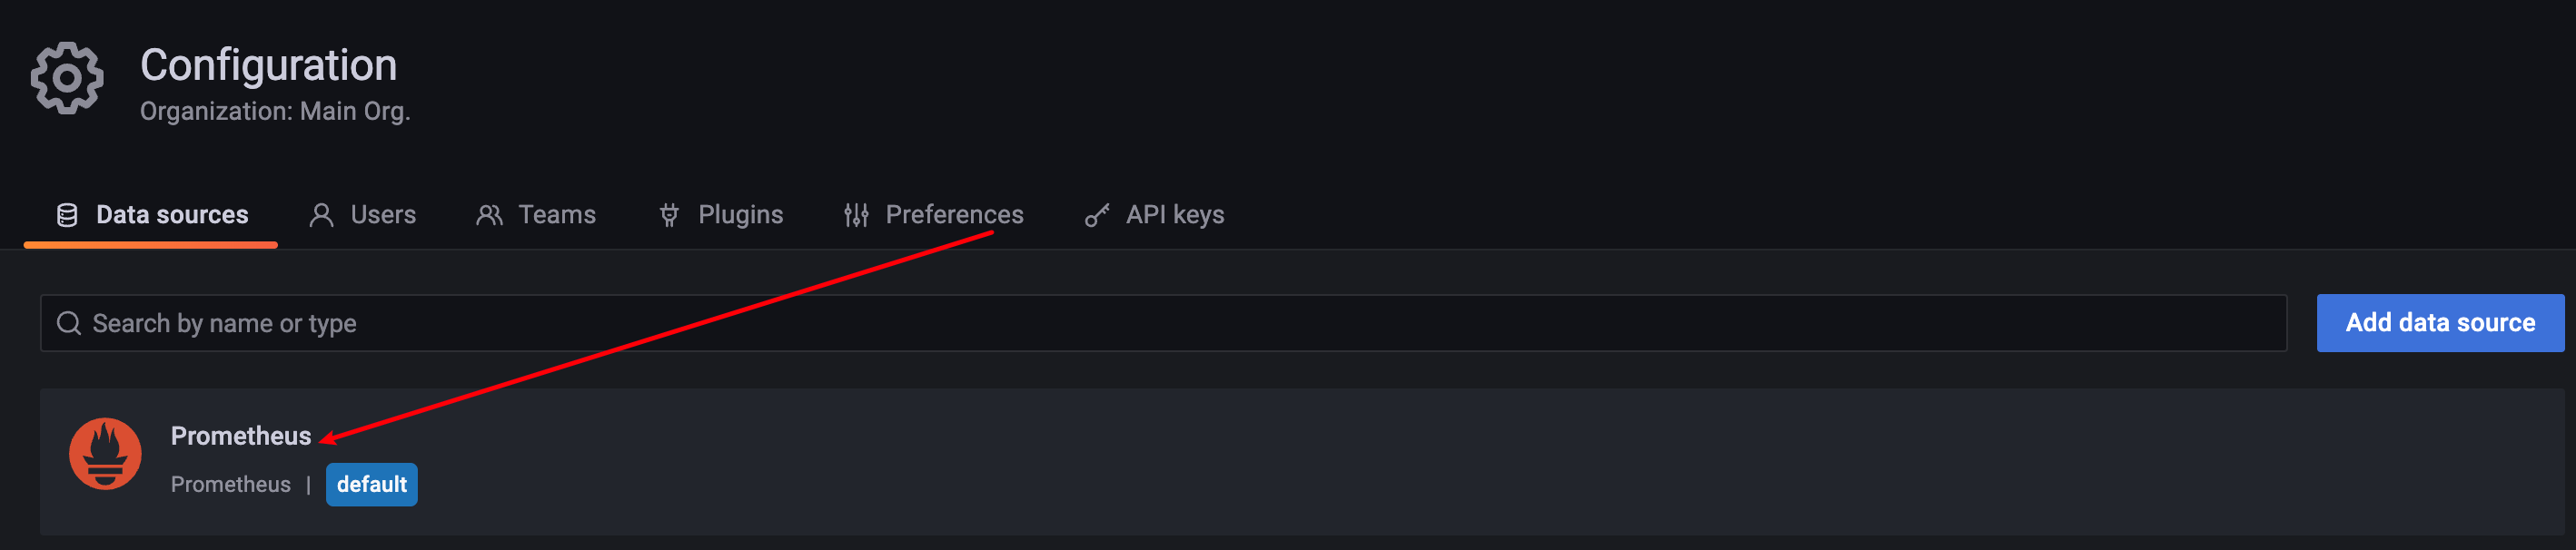2576x550 pixels.
Task: Click the Prometheus flame logo
Action: [x=105, y=454]
